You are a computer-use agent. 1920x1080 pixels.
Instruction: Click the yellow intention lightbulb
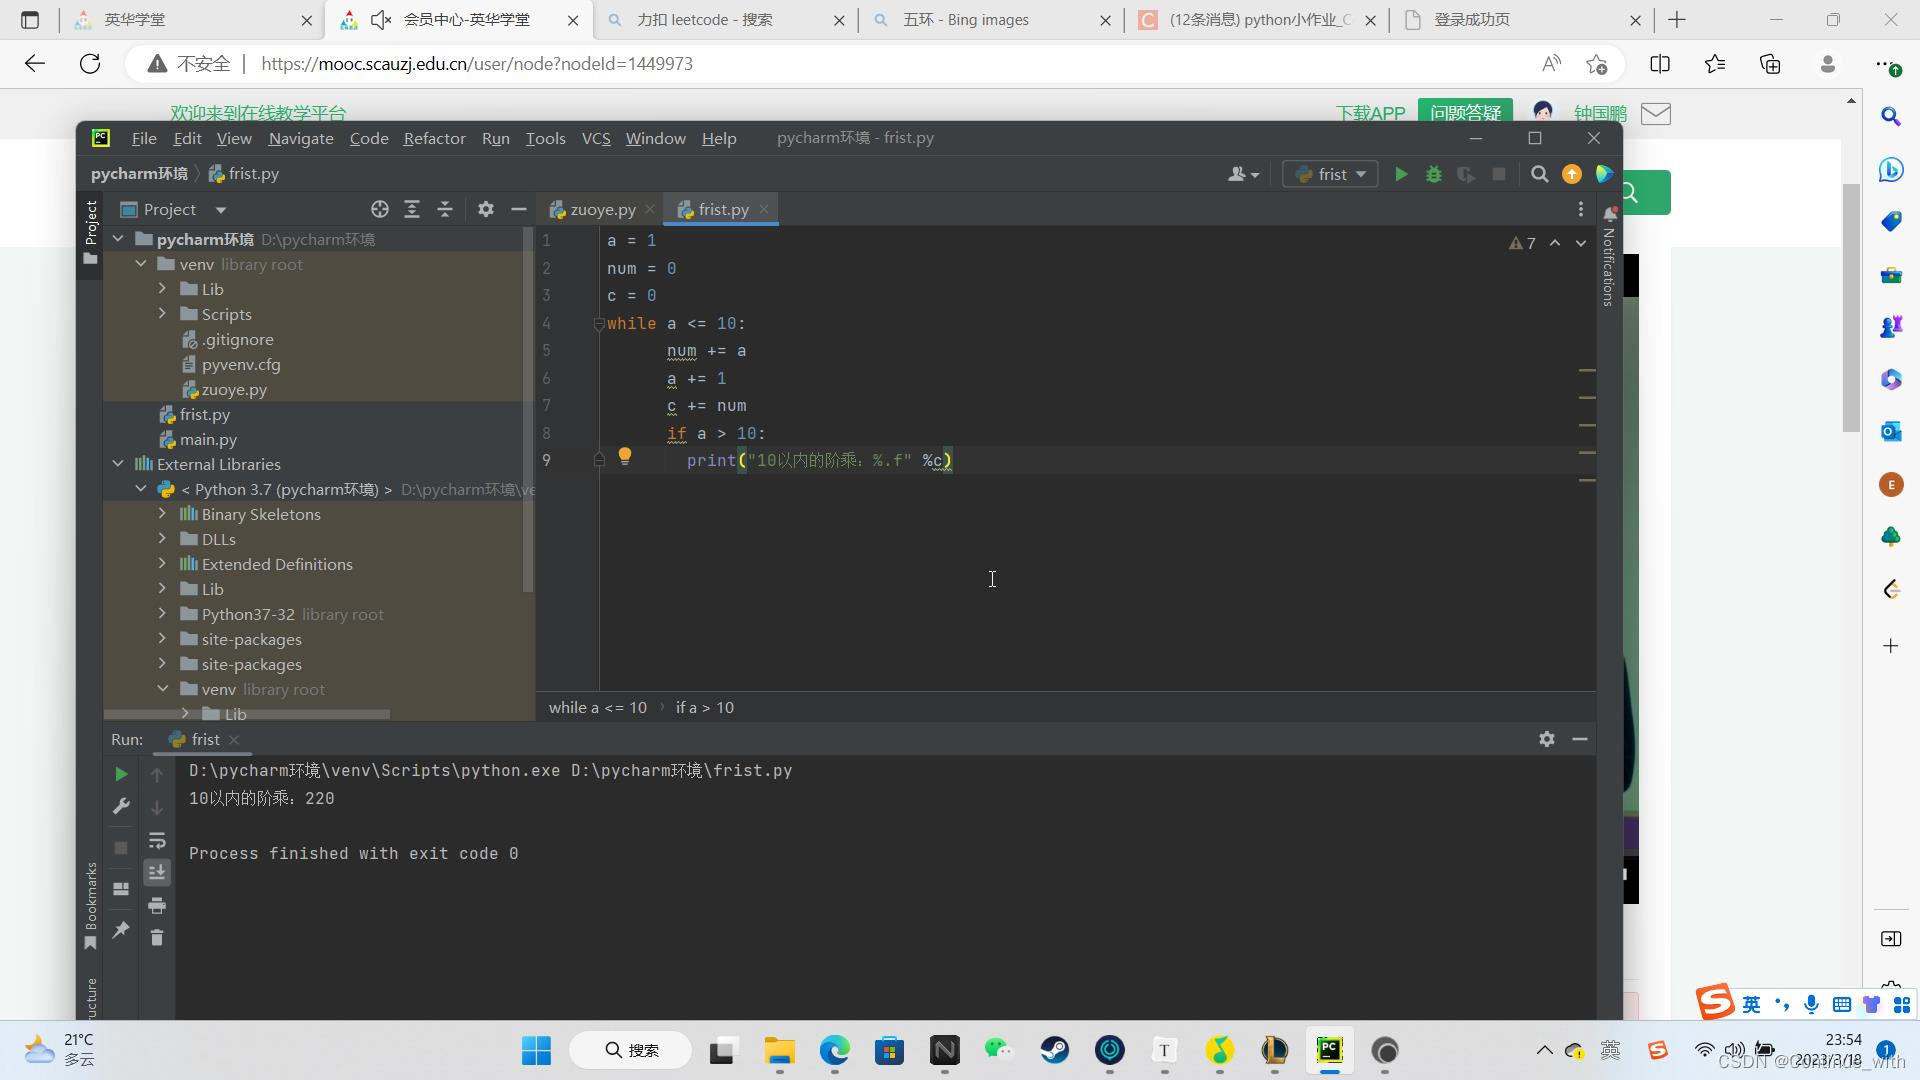tap(625, 457)
